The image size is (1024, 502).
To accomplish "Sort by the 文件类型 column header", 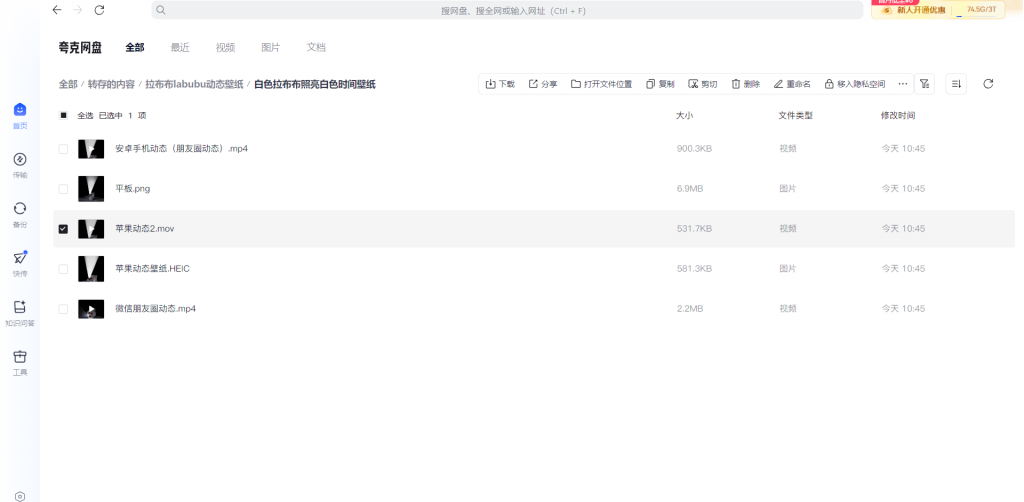I will tap(795, 116).
